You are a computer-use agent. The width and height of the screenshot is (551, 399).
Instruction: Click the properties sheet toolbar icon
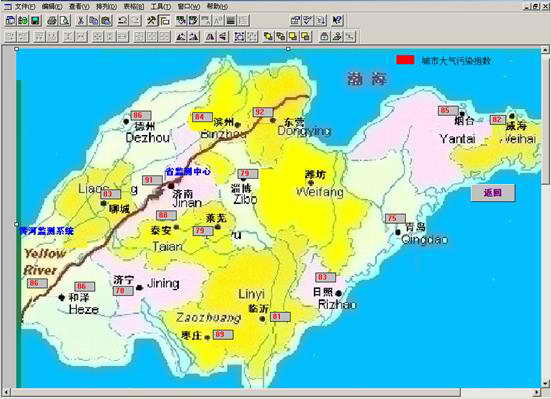click(x=296, y=20)
